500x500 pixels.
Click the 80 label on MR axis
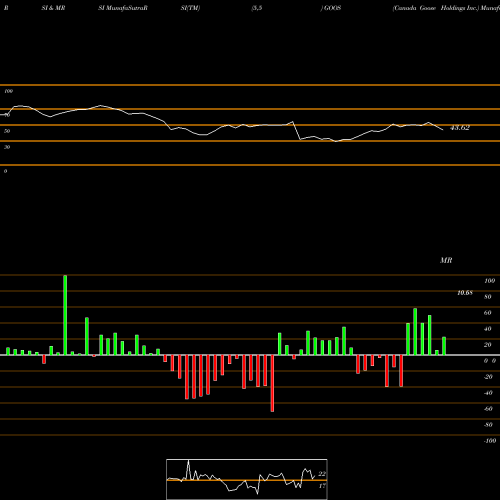[488, 297]
